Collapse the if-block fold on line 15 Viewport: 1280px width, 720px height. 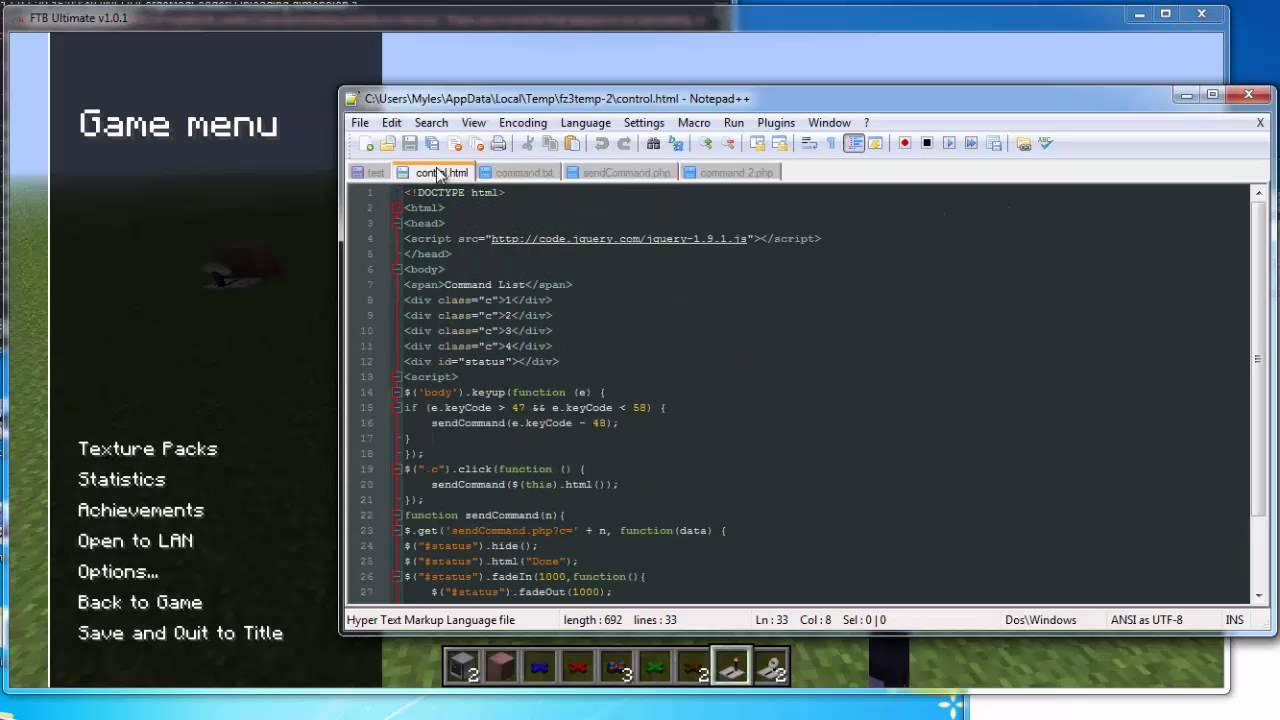[397, 408]
